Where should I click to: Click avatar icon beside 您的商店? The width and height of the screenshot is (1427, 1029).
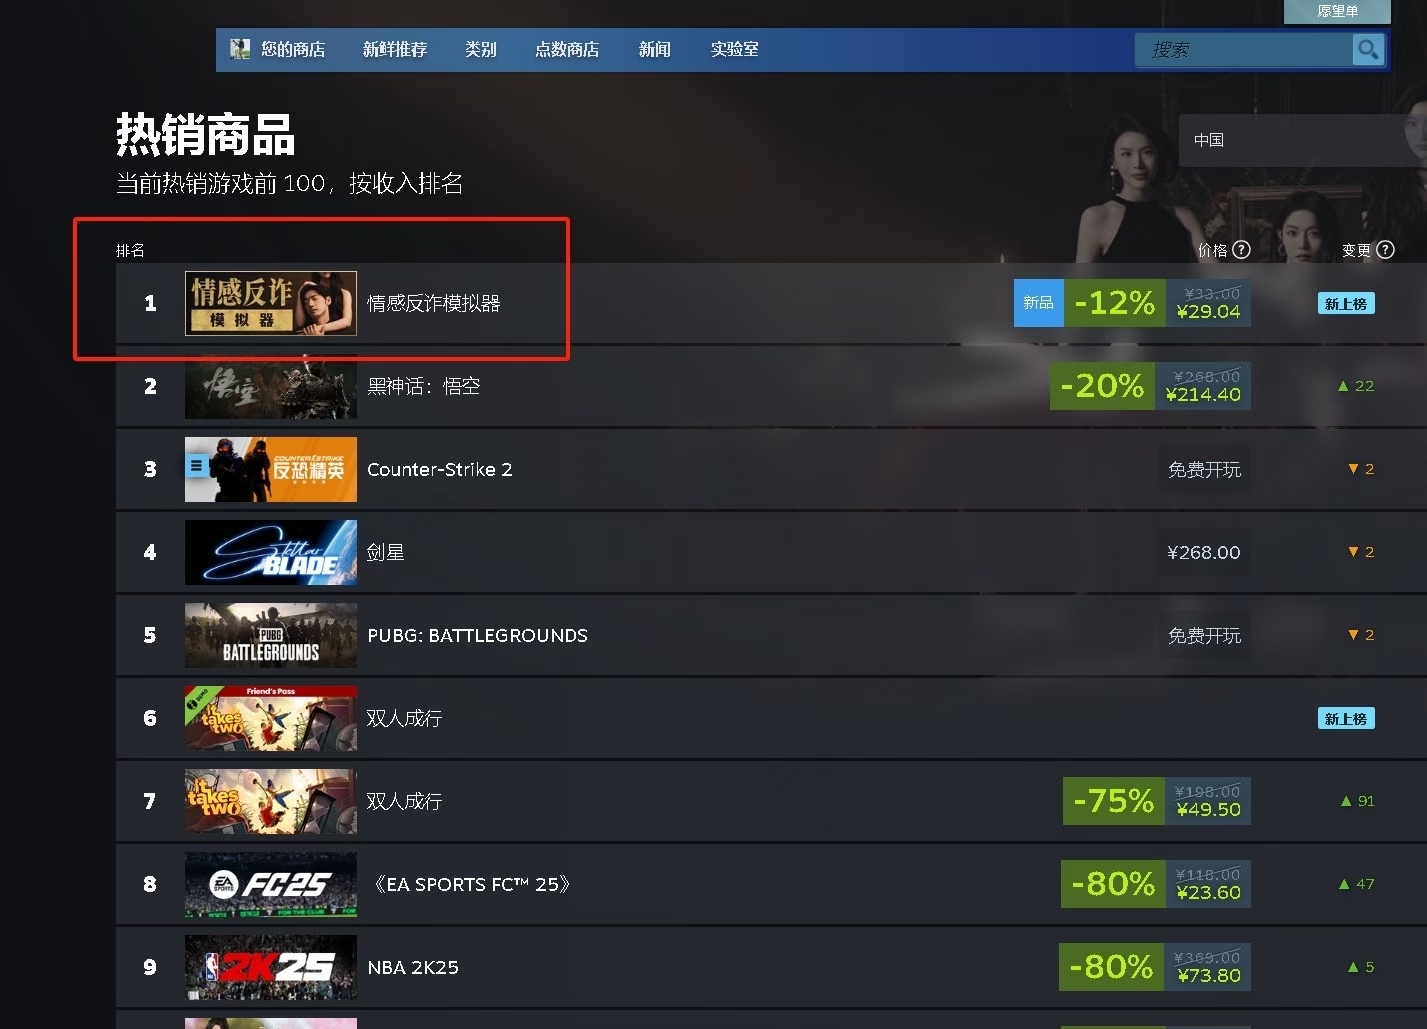point(240,49)
